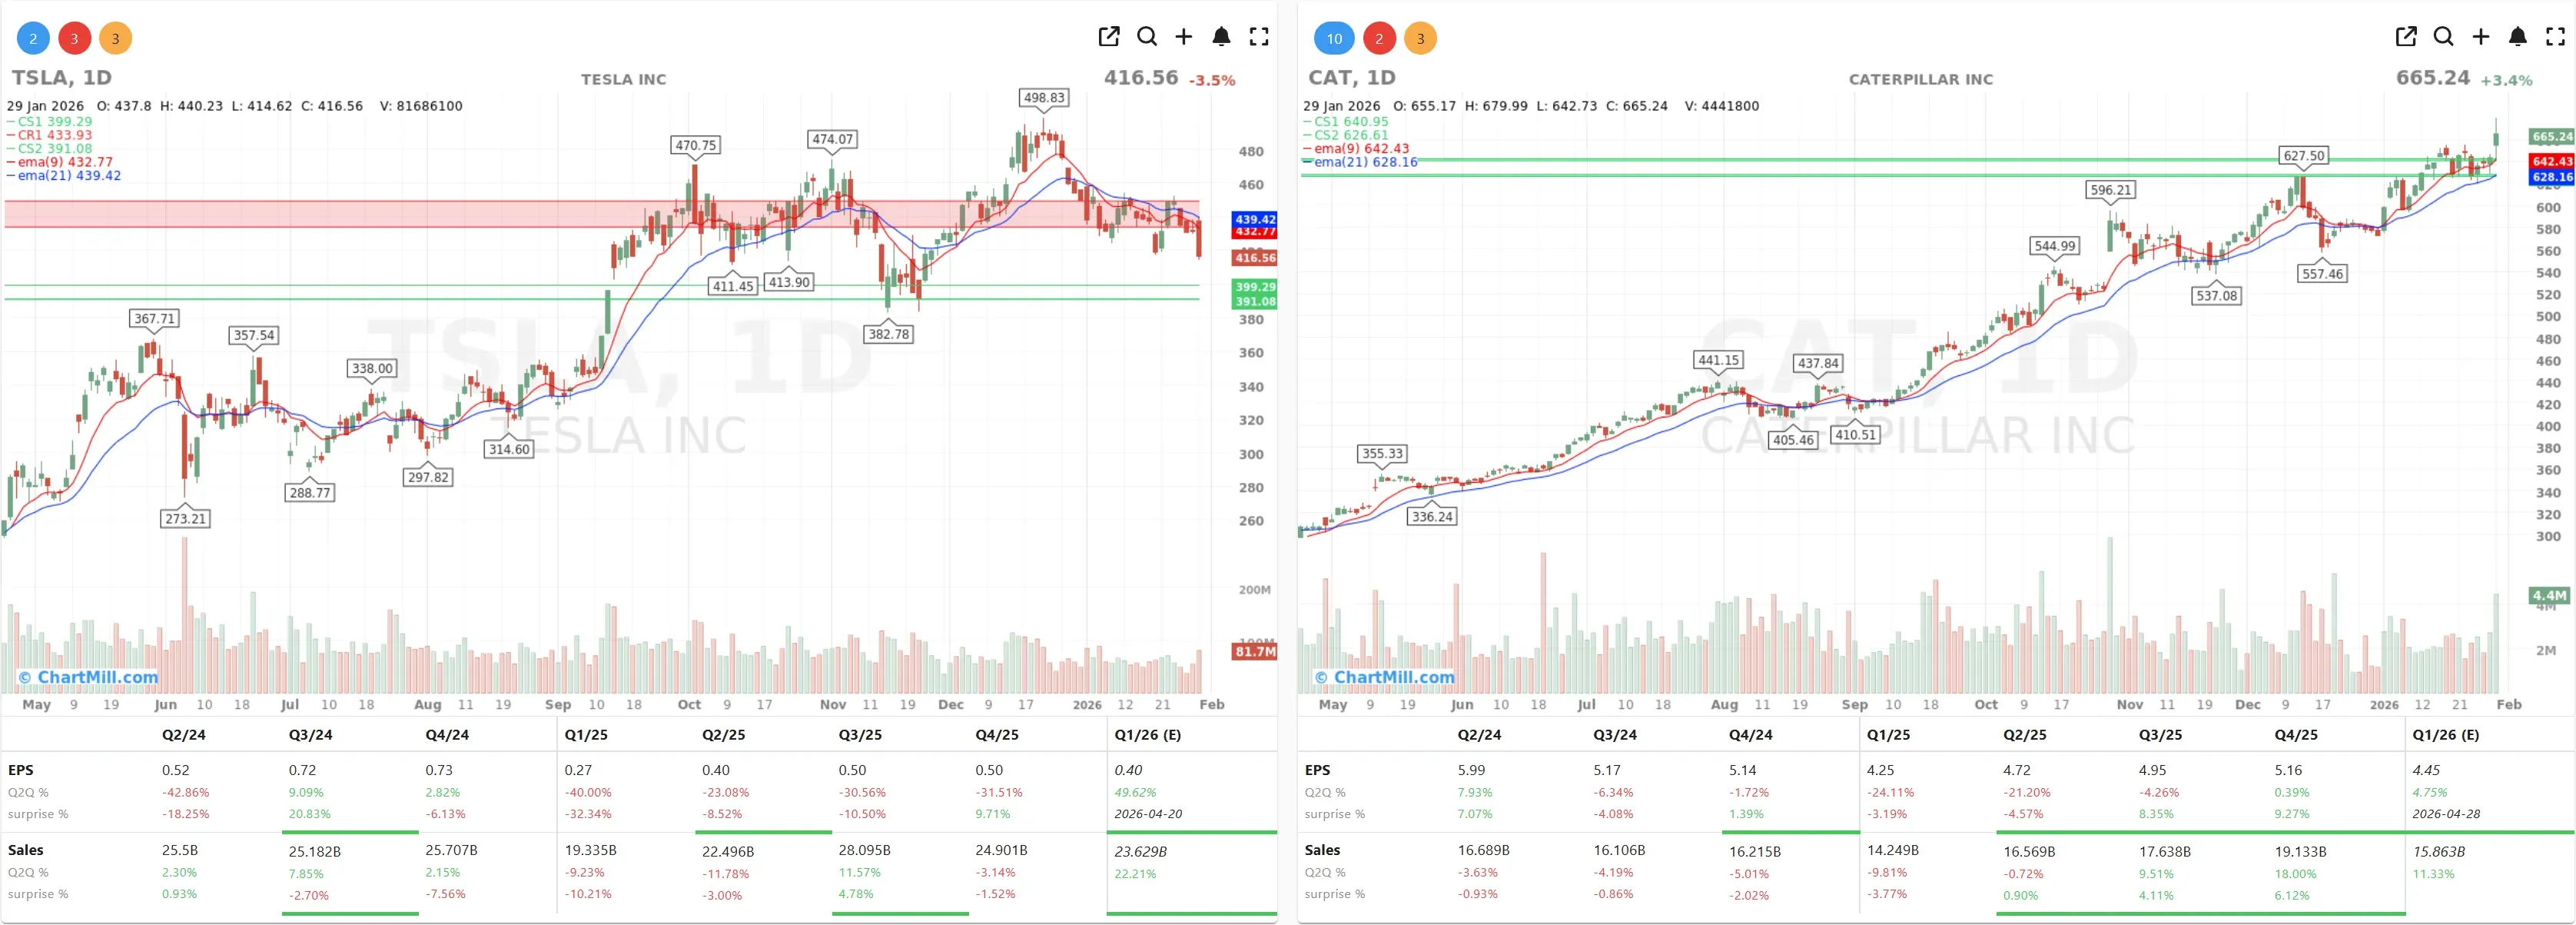
Task: Click the magnifier icon on CAT chart
Action: point(2443,37)
